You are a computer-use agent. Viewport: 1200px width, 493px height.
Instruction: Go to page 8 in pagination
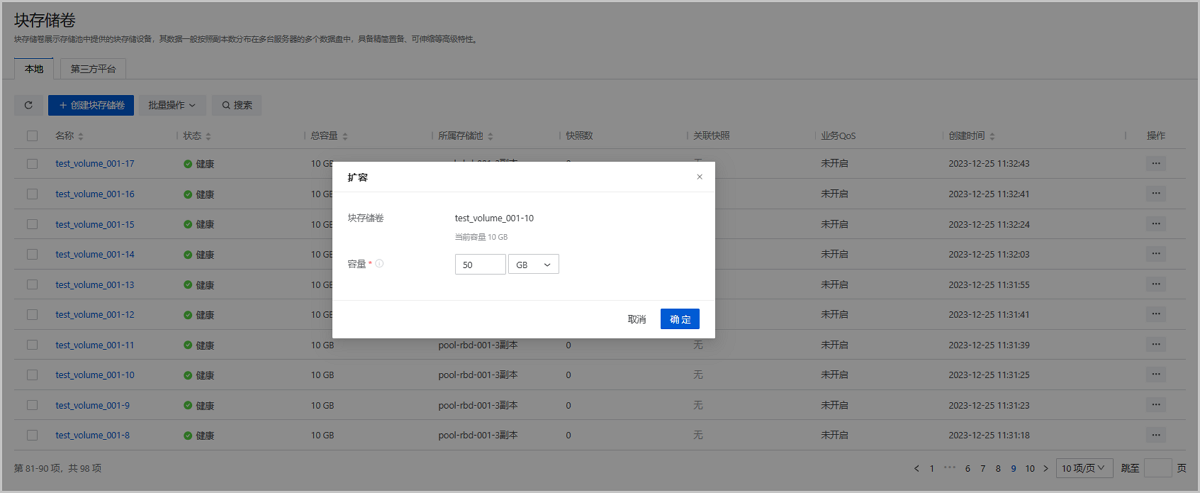tap(998, 468)
